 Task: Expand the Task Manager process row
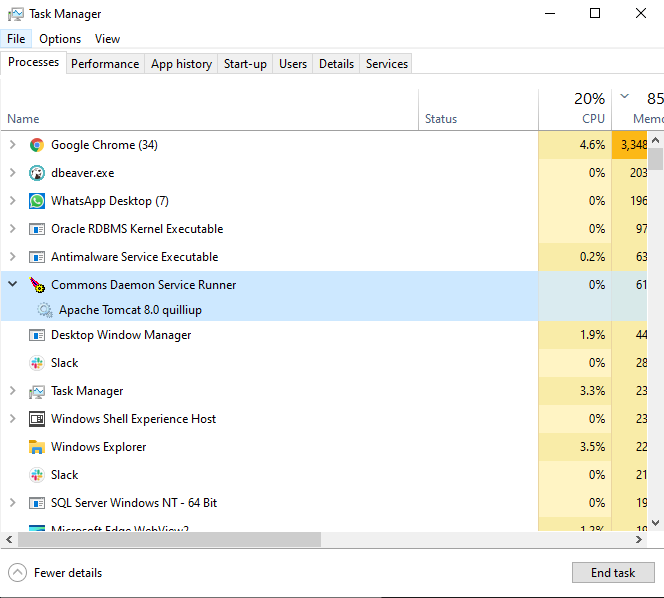pyautogui.click(x=13, y=390)
